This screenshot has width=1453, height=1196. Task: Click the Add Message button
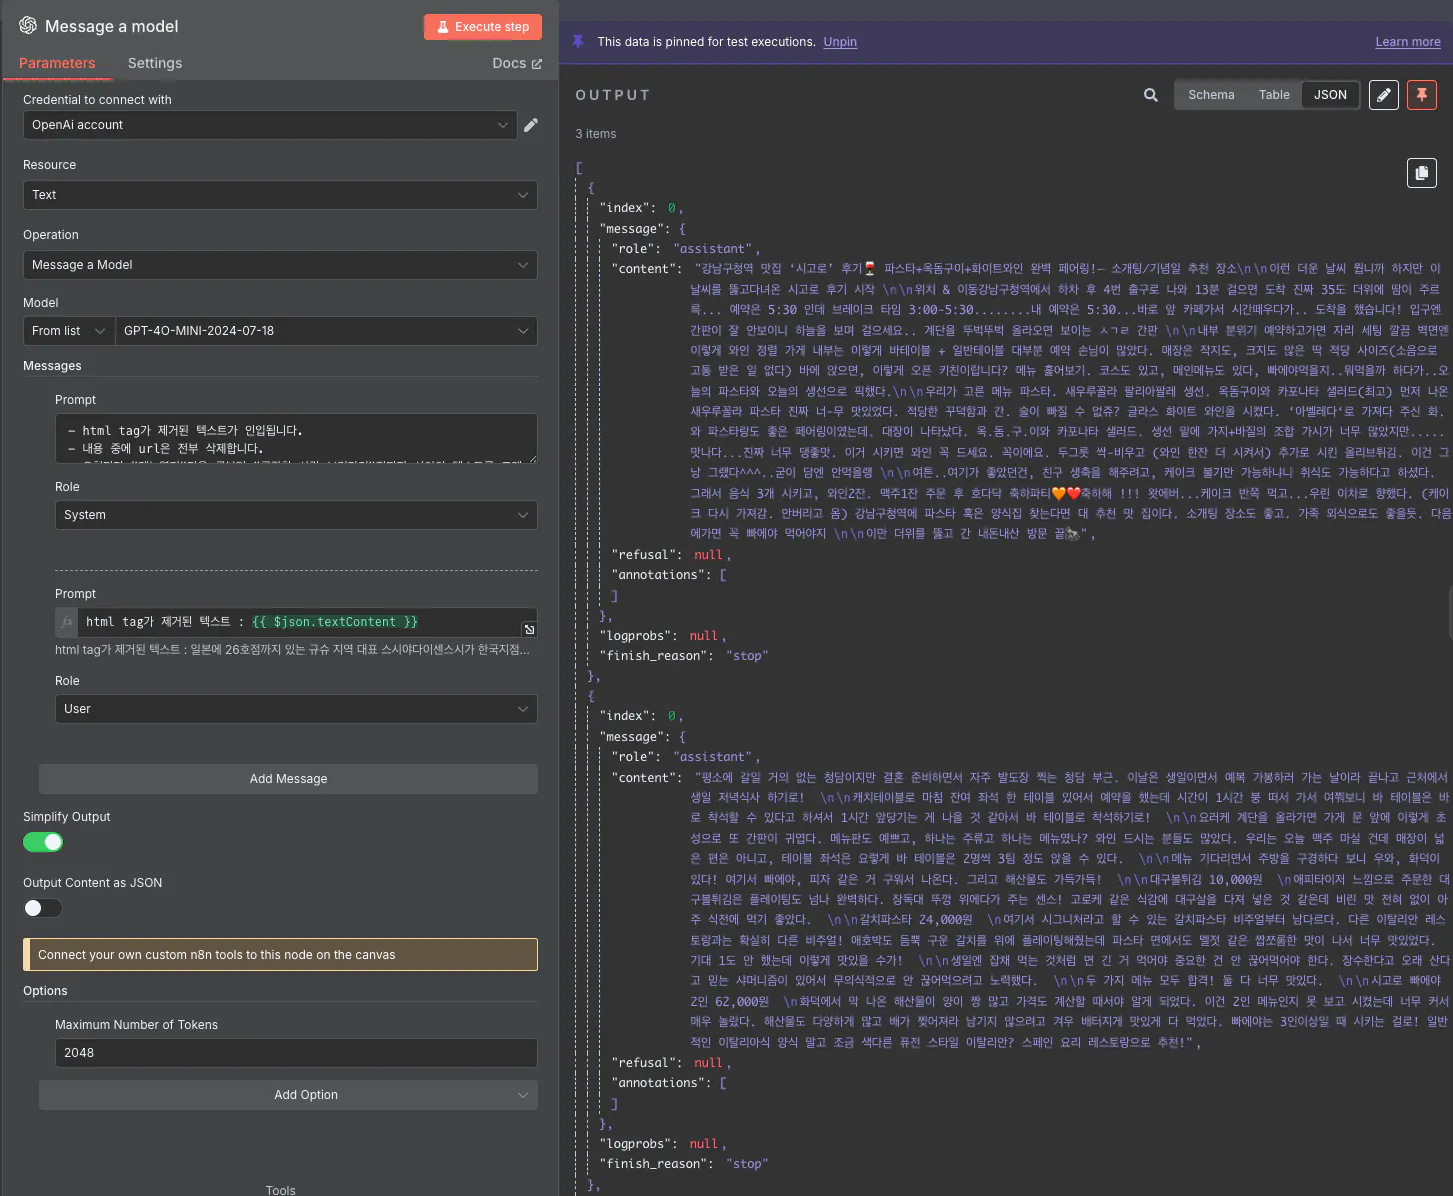tap(288, 779)
